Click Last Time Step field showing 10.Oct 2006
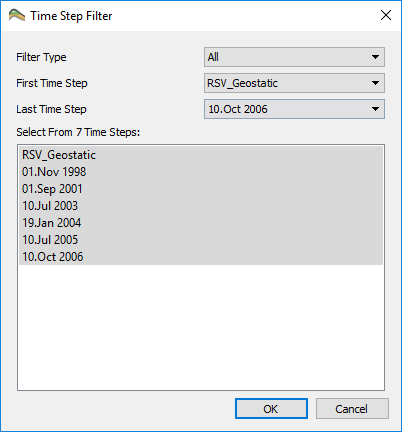 click(x=294, y=109)
